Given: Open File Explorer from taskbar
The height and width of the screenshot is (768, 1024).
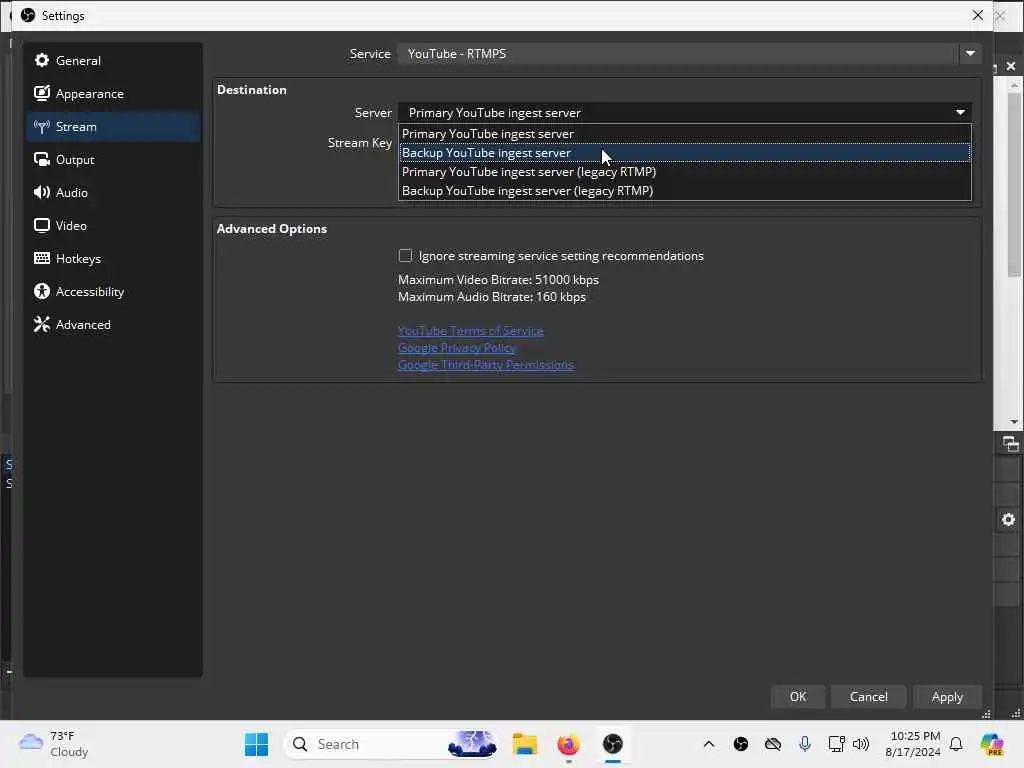Looking at the screenshot, I should tap(525, 744).
